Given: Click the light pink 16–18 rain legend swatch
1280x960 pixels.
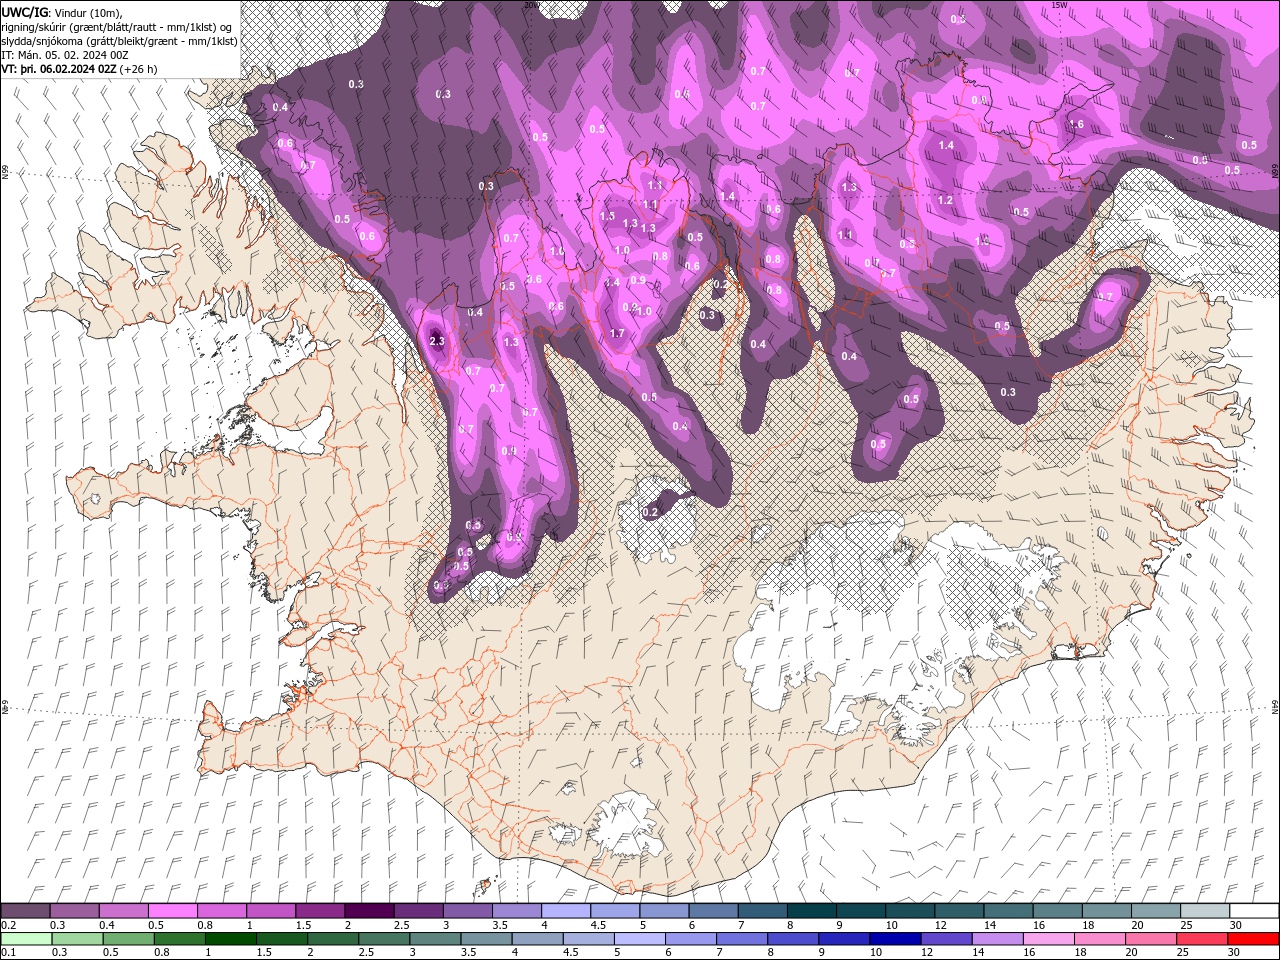Looking at the screenshot, I should click(x=1048, y=939).
